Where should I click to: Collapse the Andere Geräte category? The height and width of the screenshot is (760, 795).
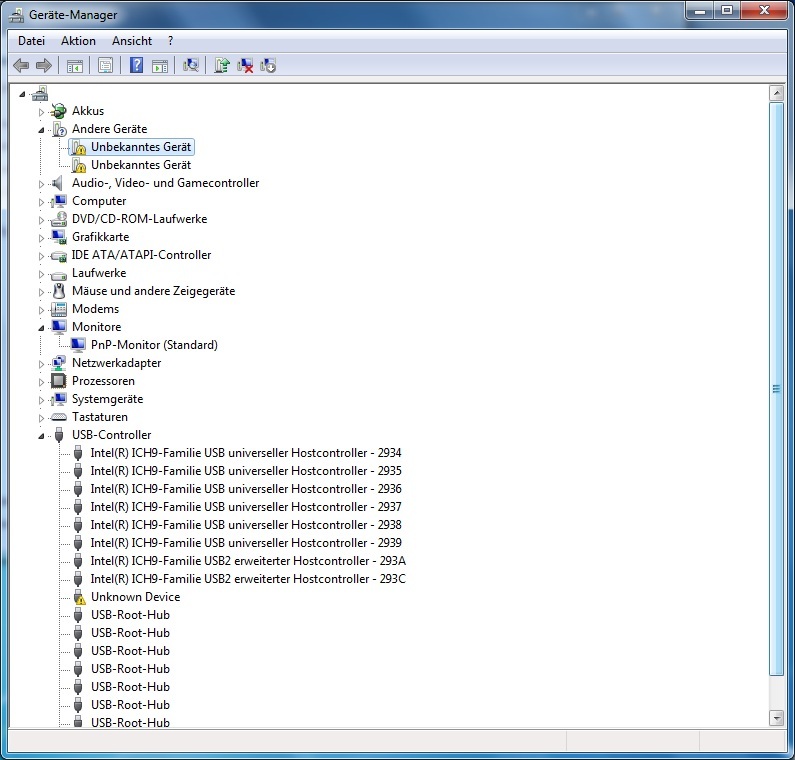(42, 130)
